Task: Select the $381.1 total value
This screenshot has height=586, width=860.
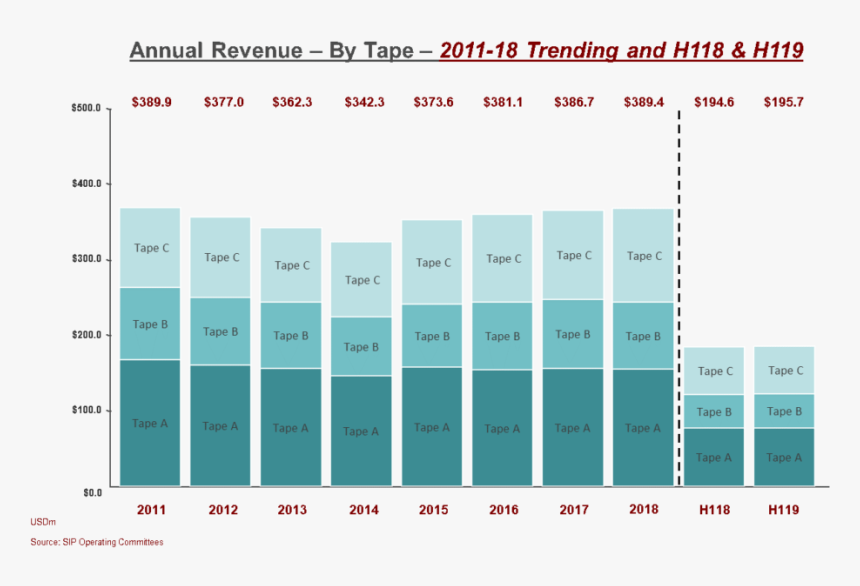Action: [x=503, y=102]
